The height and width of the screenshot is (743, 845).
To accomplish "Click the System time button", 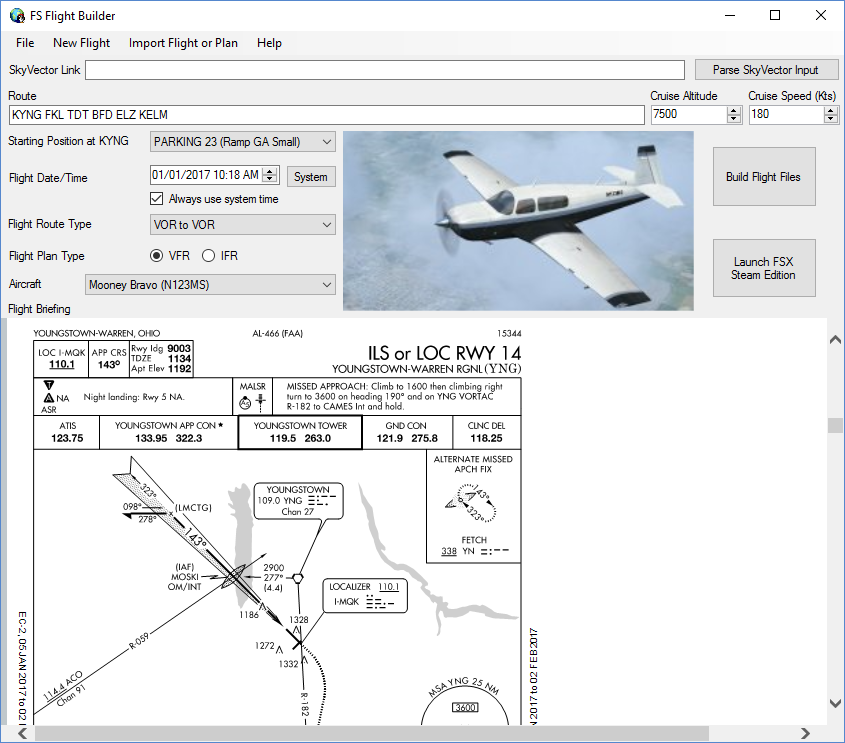I will click(311, 177).
